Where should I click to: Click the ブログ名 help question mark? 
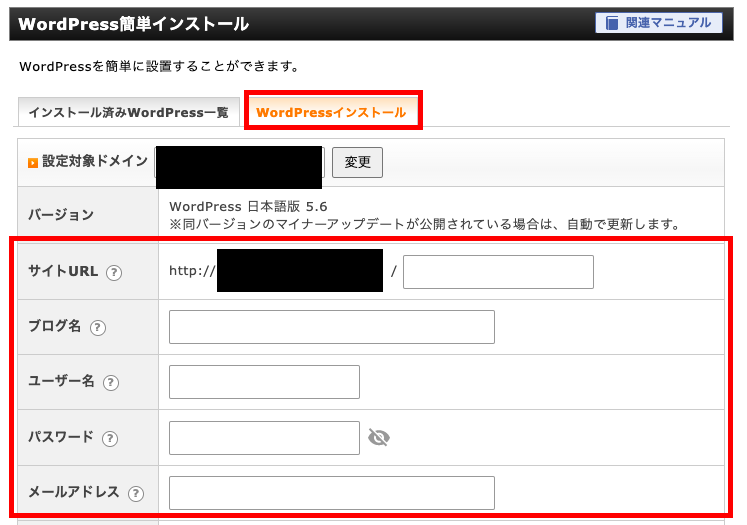click(x=98, y=328)
